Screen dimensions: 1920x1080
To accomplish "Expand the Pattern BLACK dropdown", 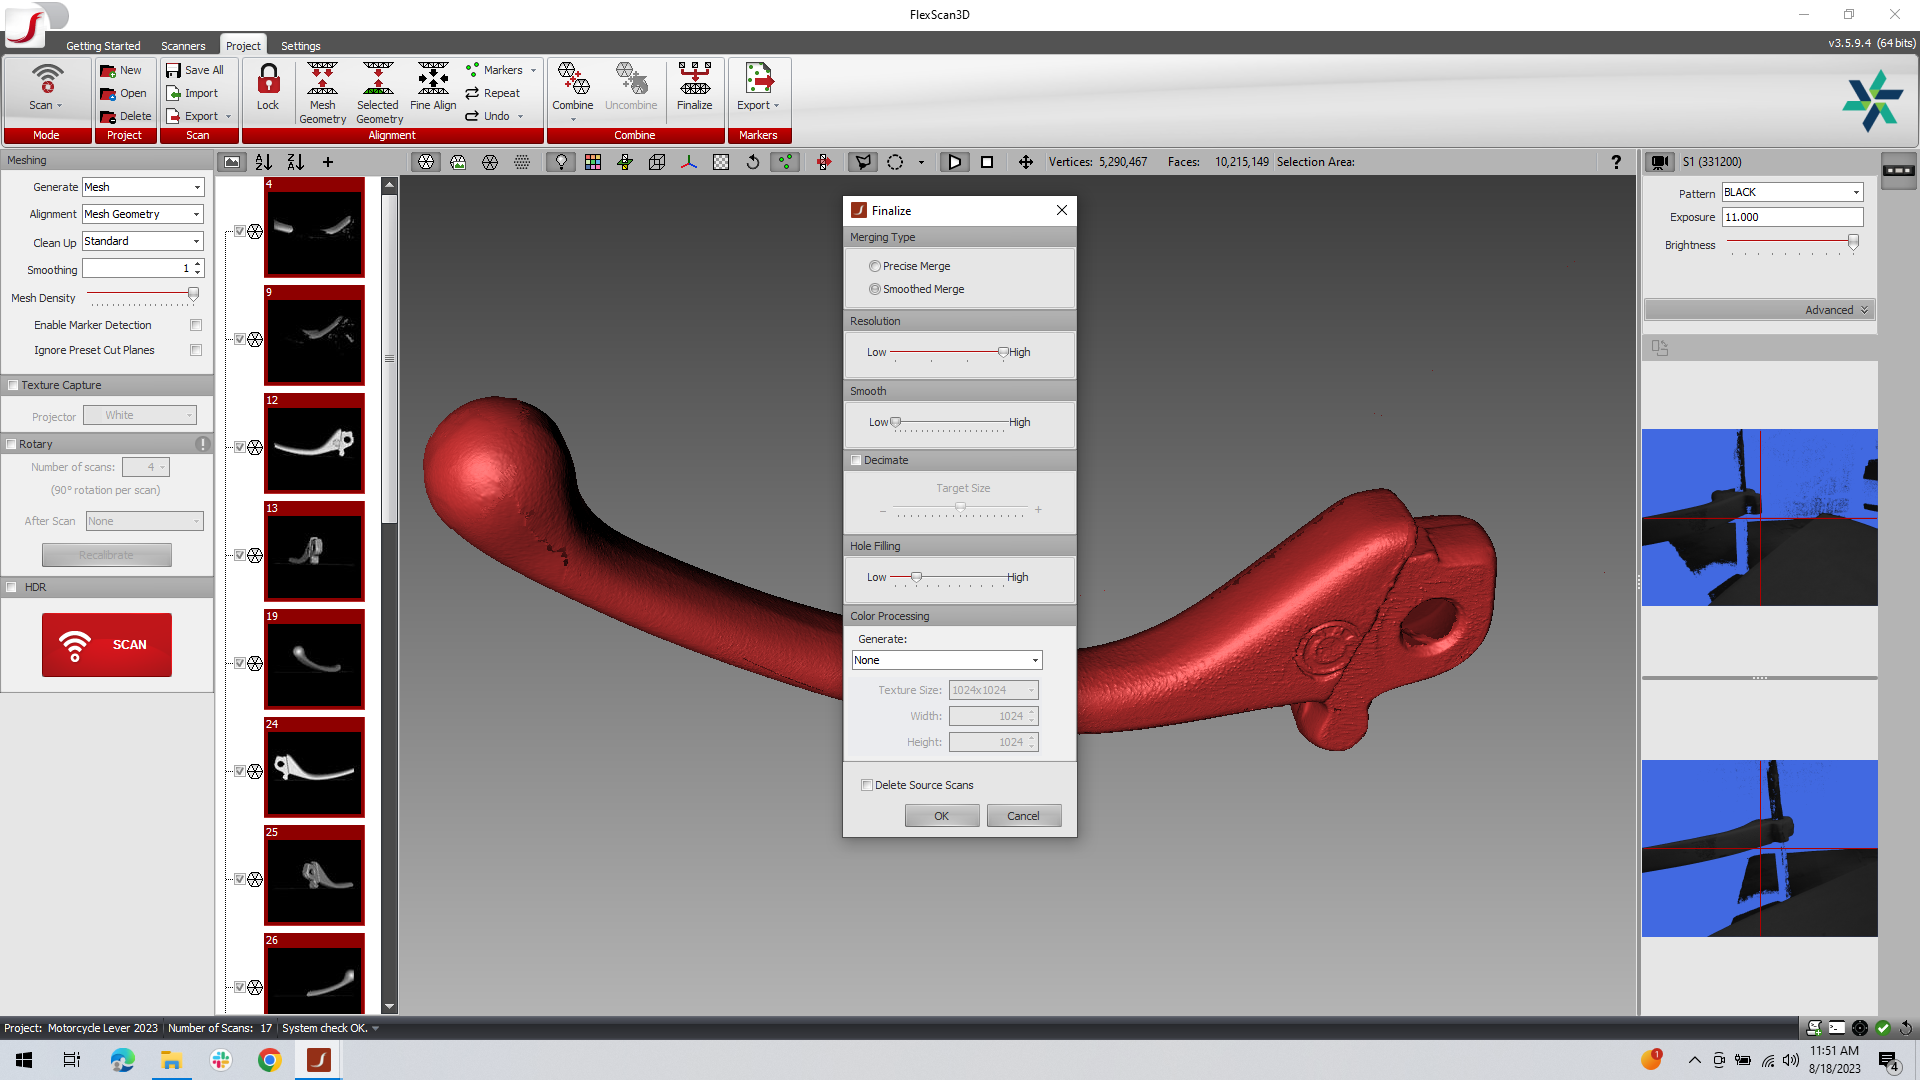I will pos(1791,192).
